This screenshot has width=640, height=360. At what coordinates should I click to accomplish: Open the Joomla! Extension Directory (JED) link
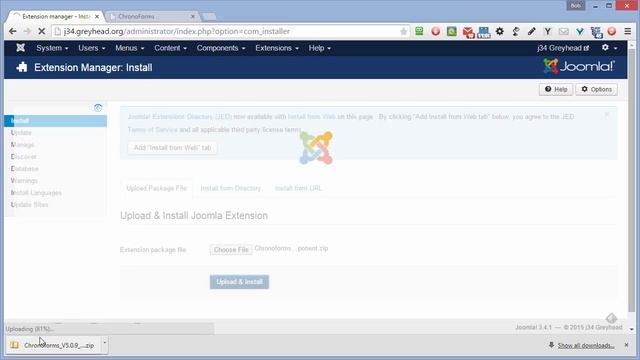[x=180, y=117]
